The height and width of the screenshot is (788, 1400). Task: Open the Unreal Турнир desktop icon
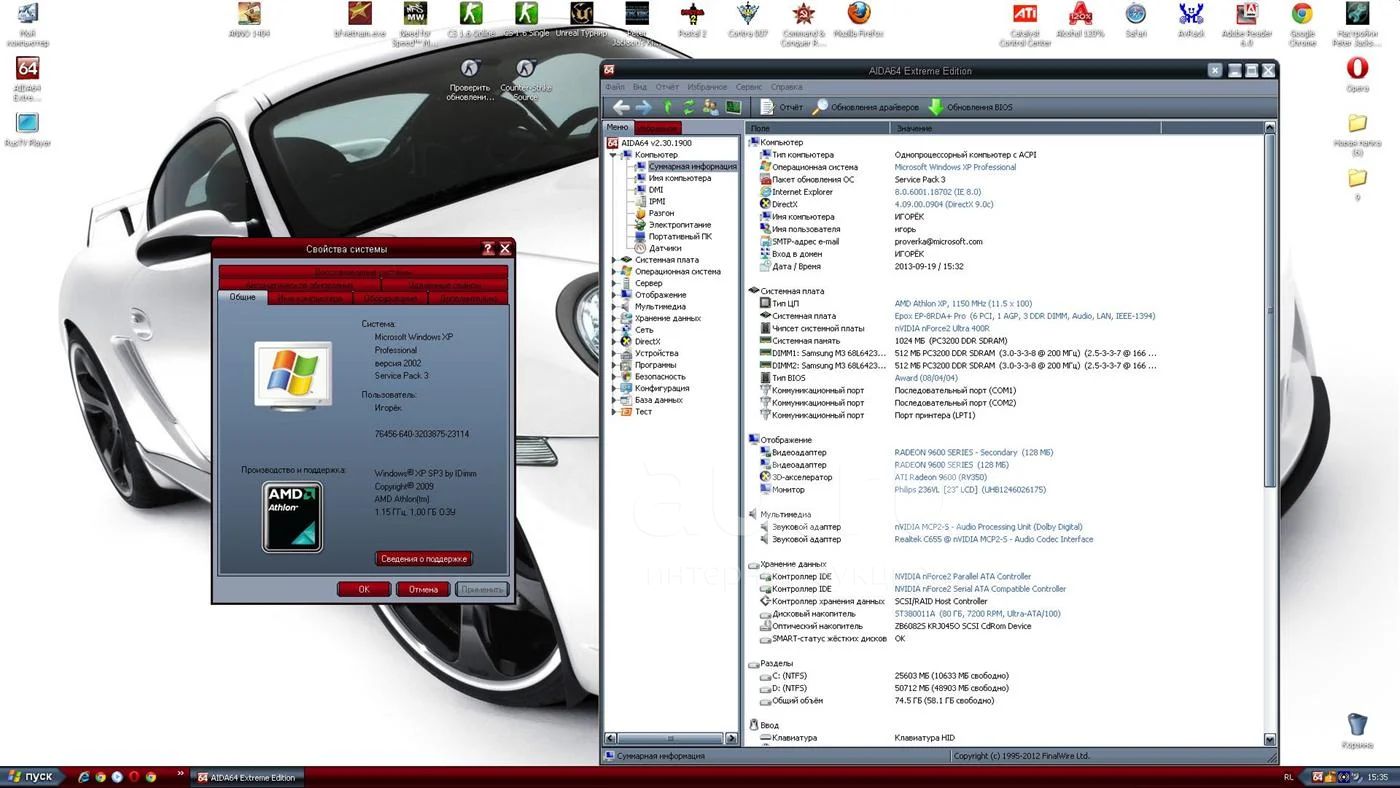click(x=580, y=20)
